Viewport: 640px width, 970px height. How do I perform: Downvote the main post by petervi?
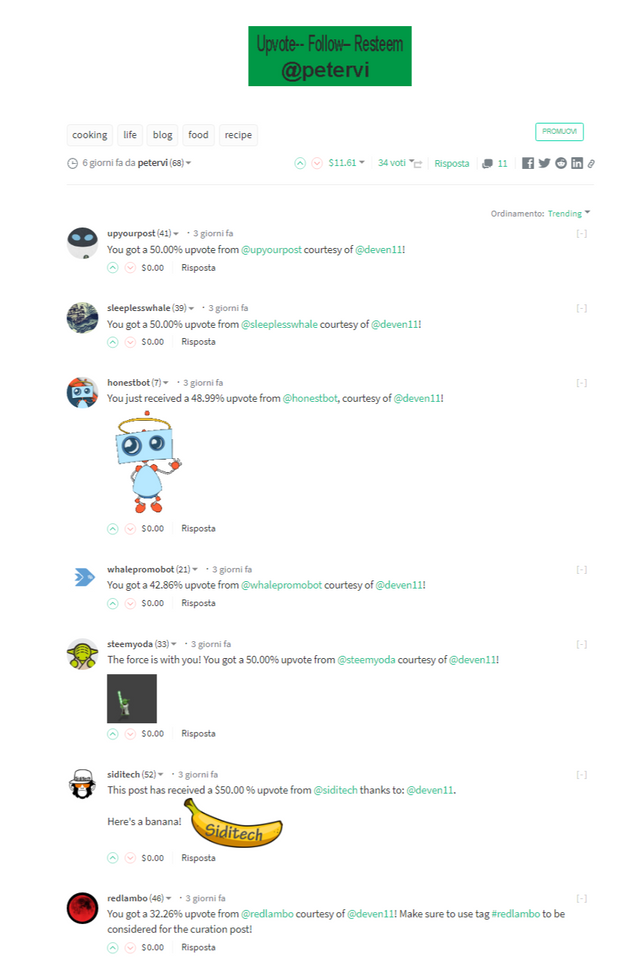click(317, 163)
